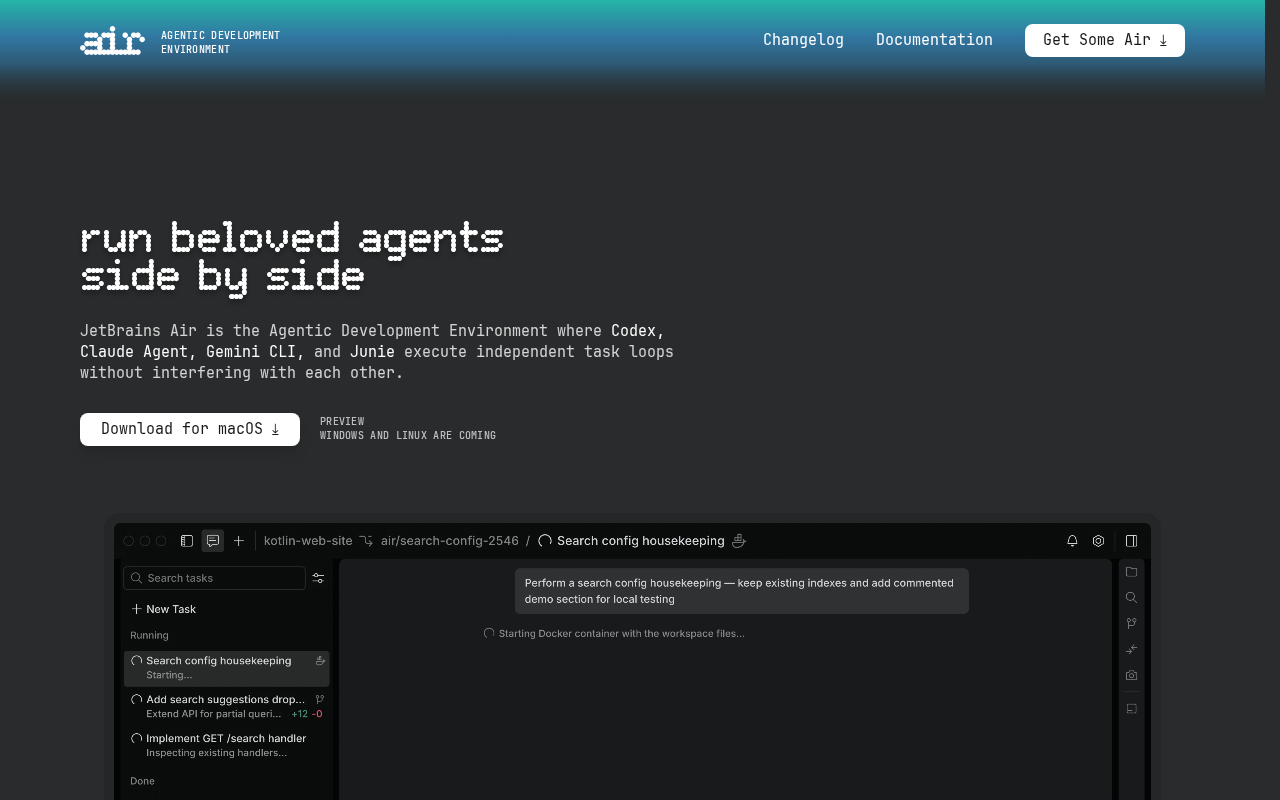
Task: Toggle the right sidebar panel icon
Action: click(x=1131, y=541)
